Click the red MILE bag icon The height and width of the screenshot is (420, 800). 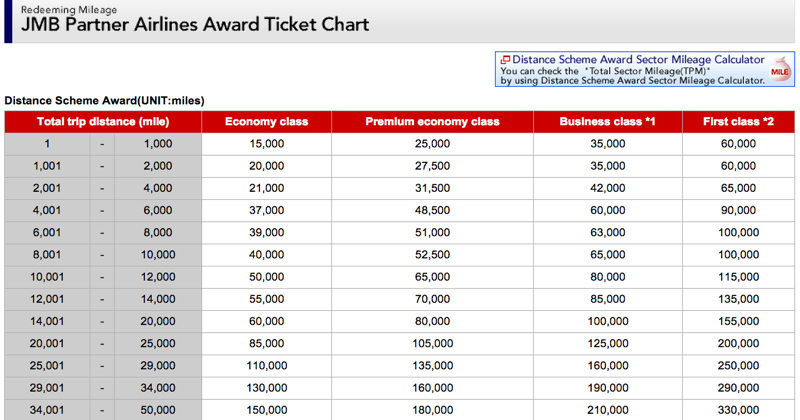coord(780,70)
